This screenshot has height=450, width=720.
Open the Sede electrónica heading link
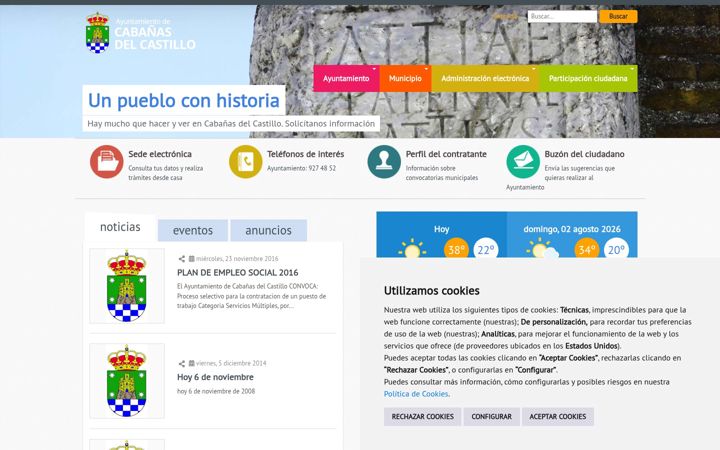click(160, 154)
